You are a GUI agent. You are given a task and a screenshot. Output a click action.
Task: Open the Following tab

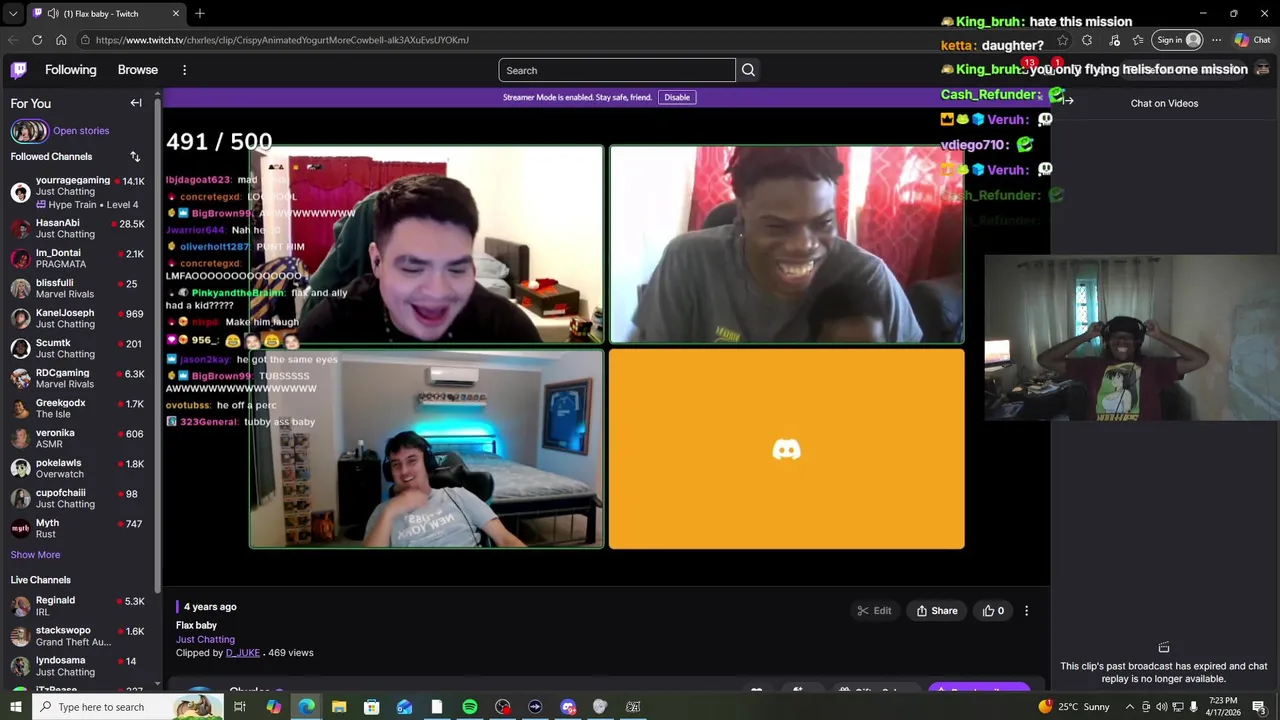(70, 70)
